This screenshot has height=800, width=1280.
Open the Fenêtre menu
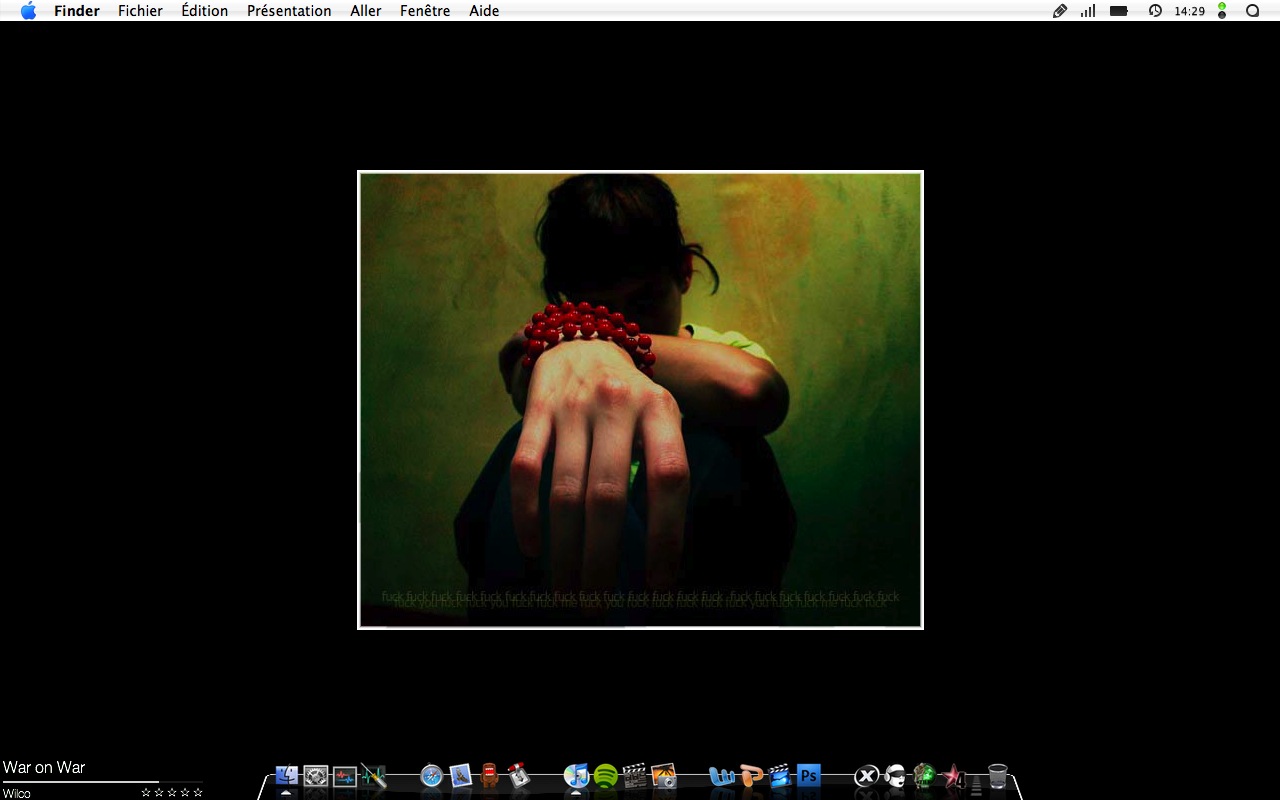(425, 11)
